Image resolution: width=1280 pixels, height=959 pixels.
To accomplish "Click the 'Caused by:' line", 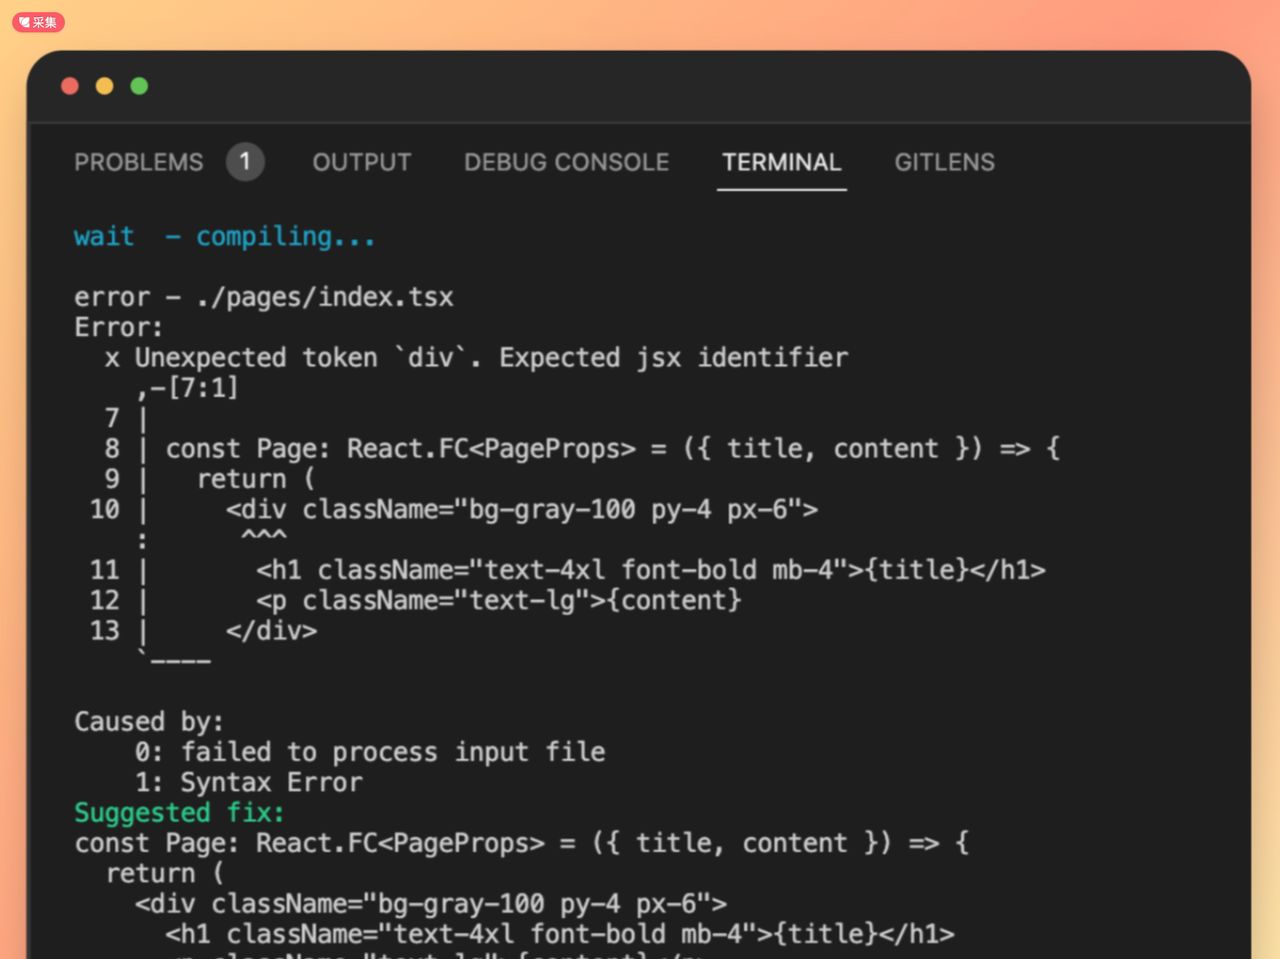I will point(149,722).
